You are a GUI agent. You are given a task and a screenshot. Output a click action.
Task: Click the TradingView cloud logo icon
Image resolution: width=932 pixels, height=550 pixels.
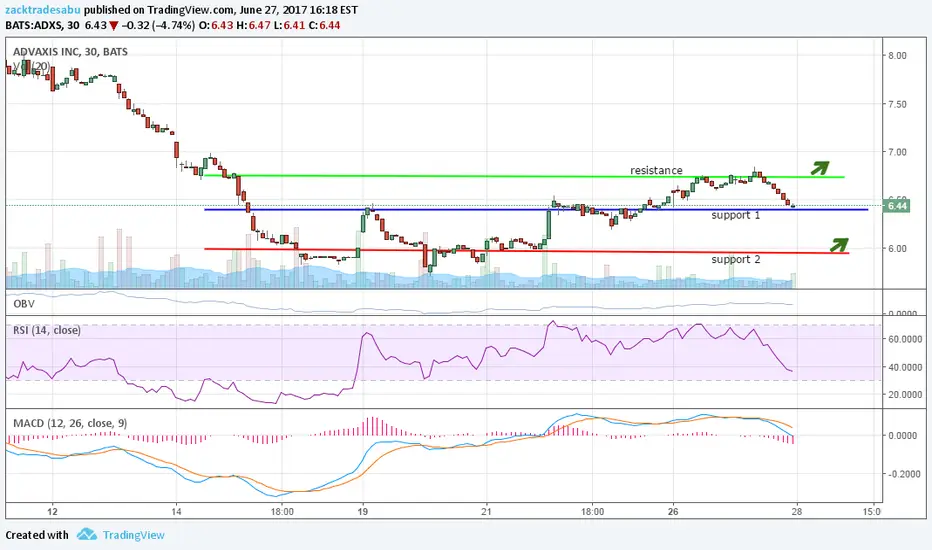tap(87, 535)
